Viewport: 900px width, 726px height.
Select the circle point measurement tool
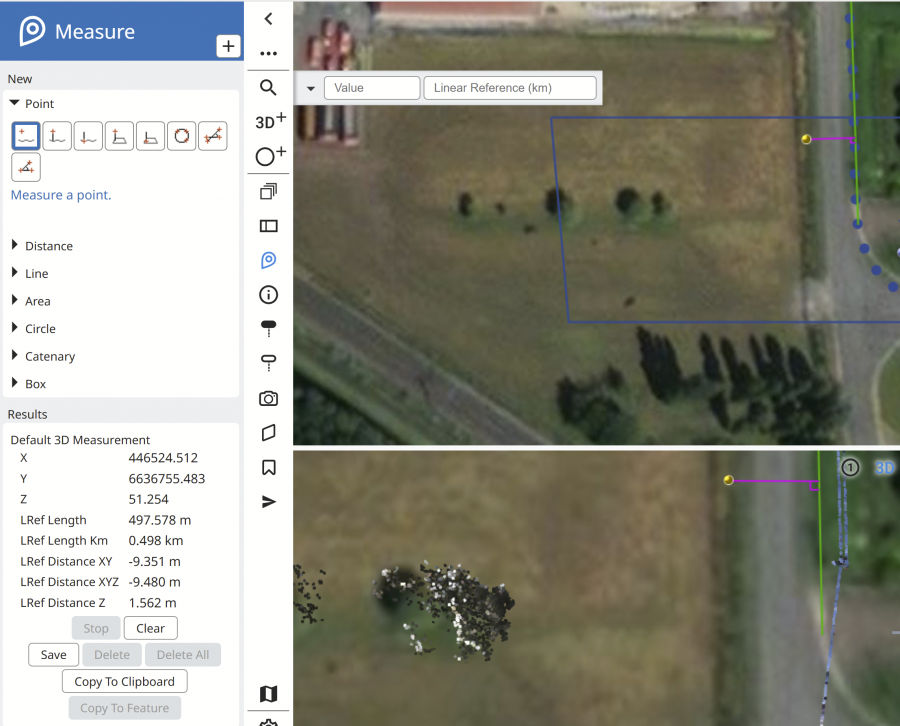[x=181, y=136]
